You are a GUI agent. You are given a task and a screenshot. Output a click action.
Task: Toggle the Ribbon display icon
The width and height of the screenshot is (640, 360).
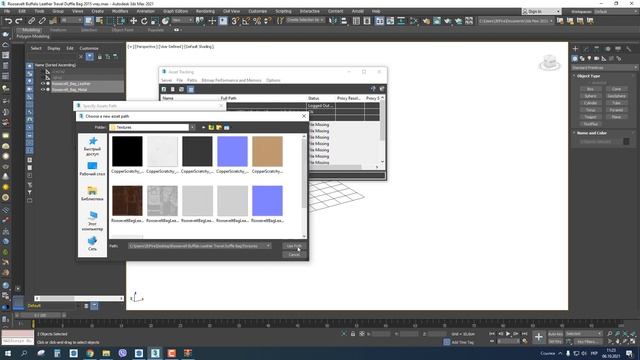coord(380,21)
